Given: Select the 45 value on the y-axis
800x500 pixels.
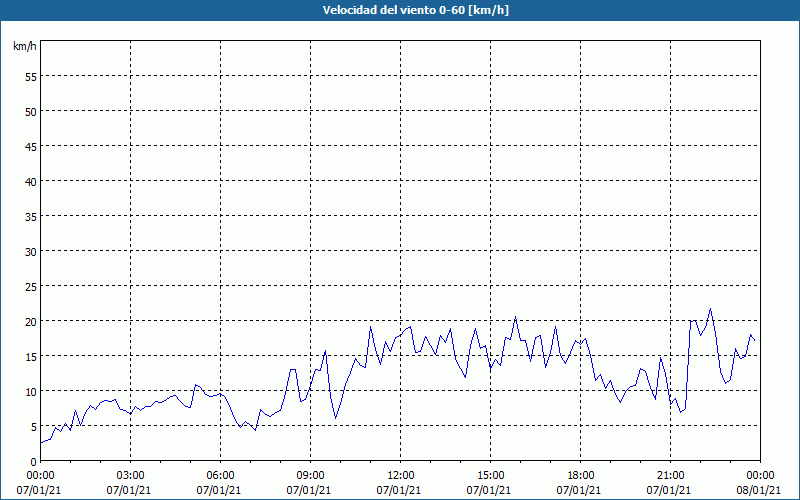Looking at the screenshot, I should [31, 146].
